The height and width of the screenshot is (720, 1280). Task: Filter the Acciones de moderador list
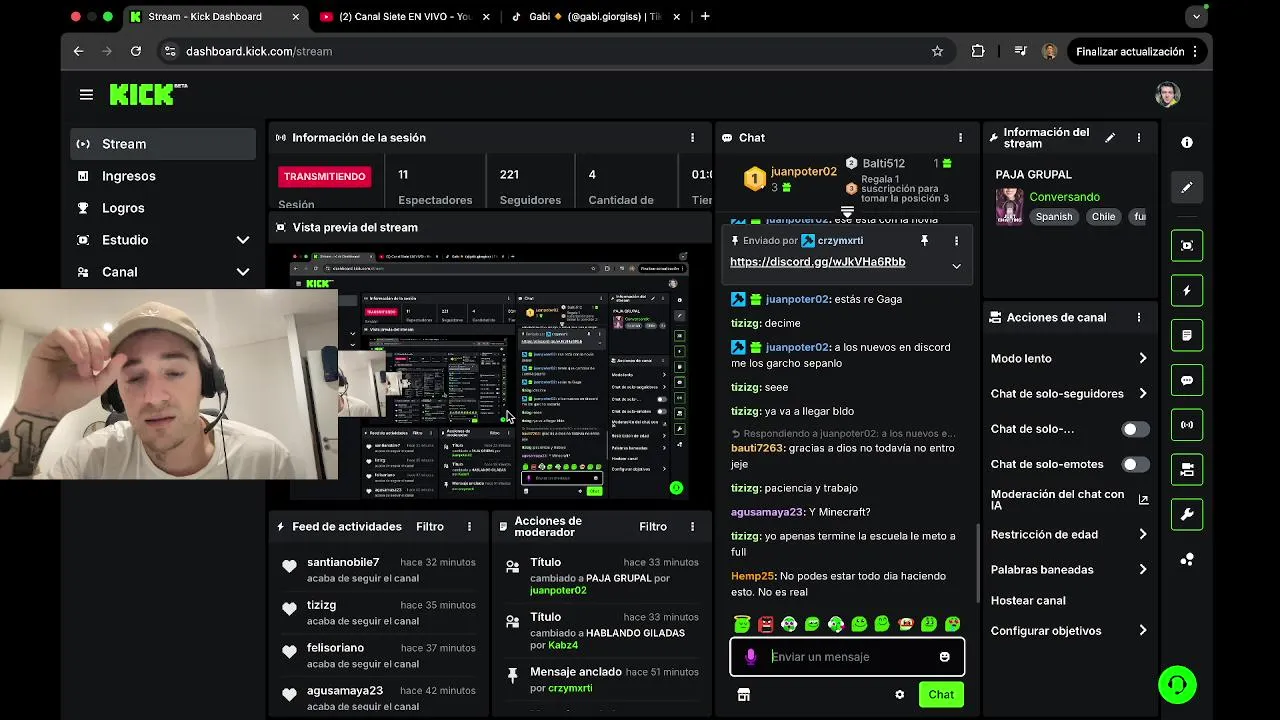pos(653,527)
